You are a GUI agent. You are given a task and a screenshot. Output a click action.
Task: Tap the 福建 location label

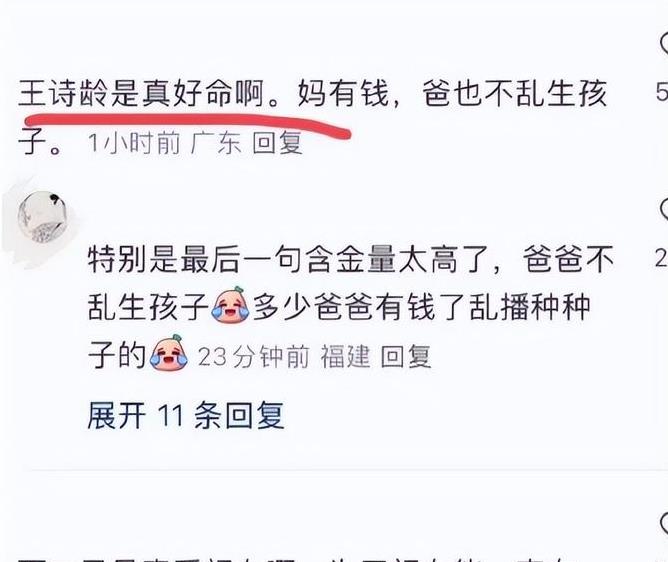point(345,356)
